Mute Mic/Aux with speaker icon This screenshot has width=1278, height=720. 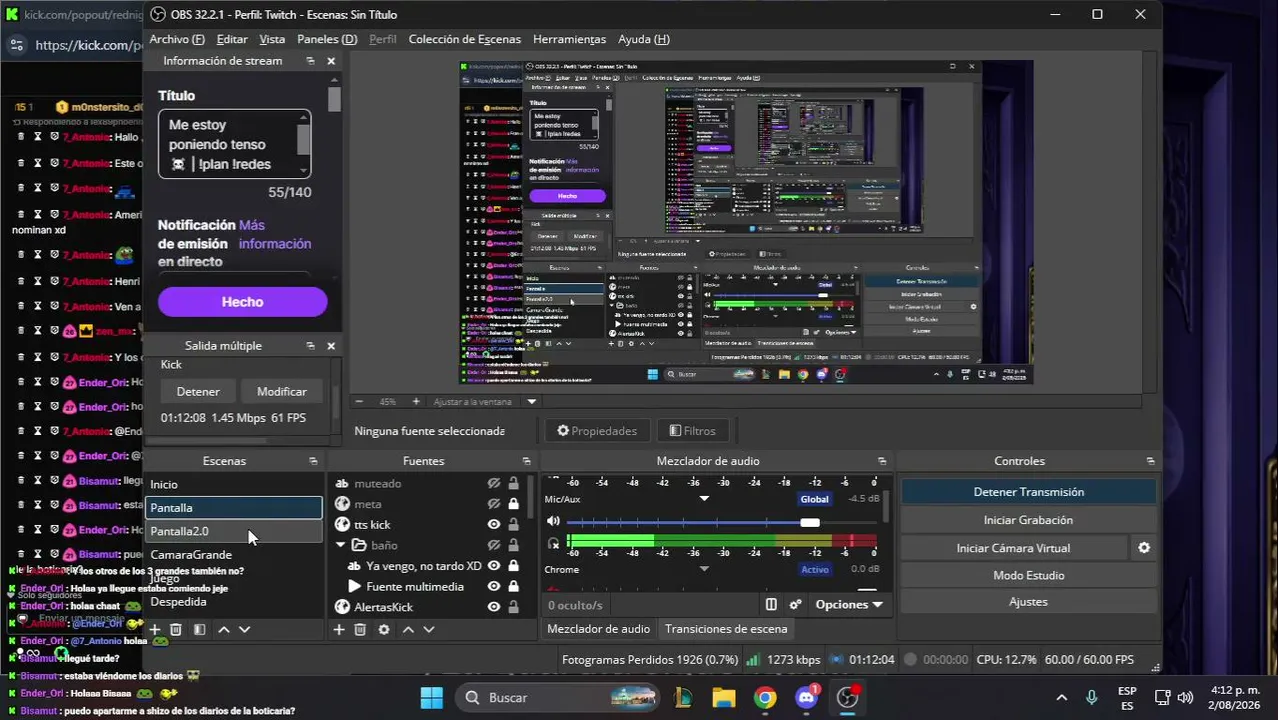[553, 522]
